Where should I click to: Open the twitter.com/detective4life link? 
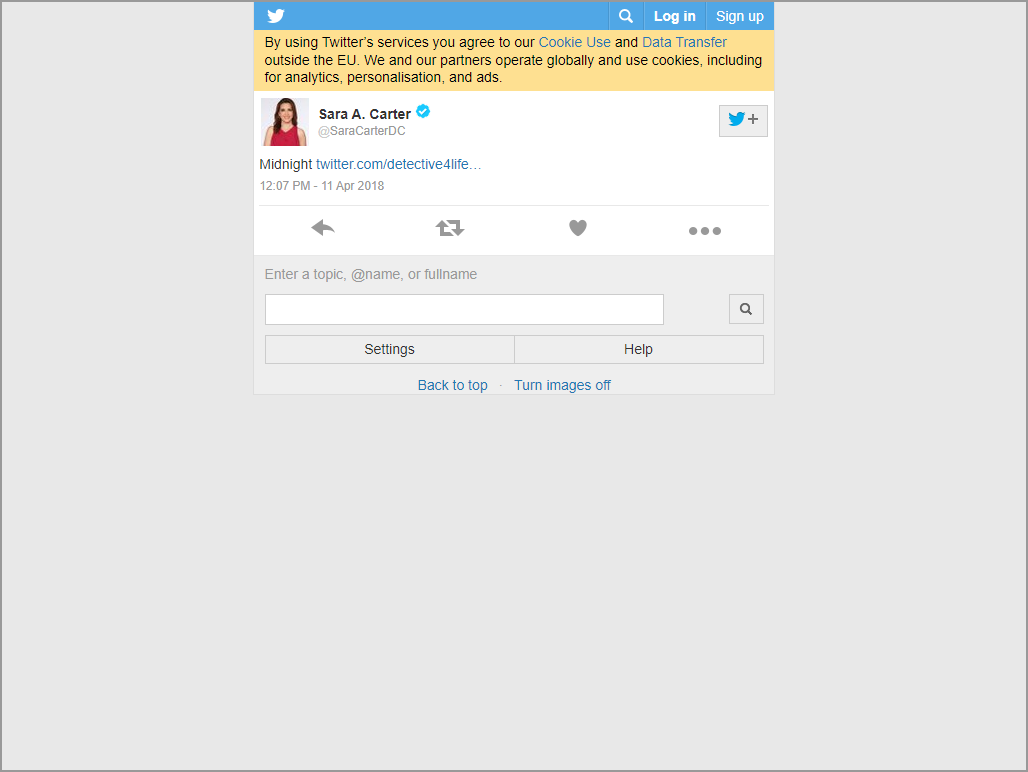(x=399, y=164)
